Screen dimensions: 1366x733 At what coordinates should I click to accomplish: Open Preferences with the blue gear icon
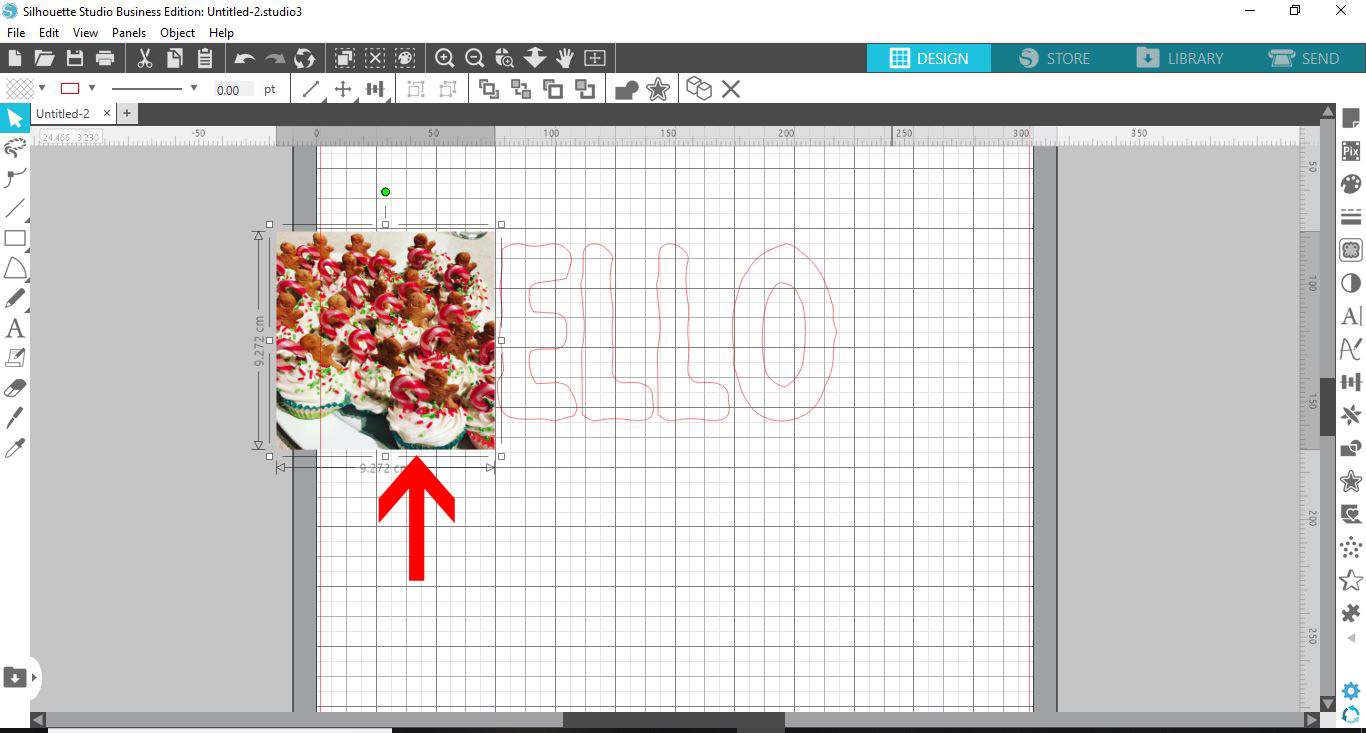pos(1351,691)
